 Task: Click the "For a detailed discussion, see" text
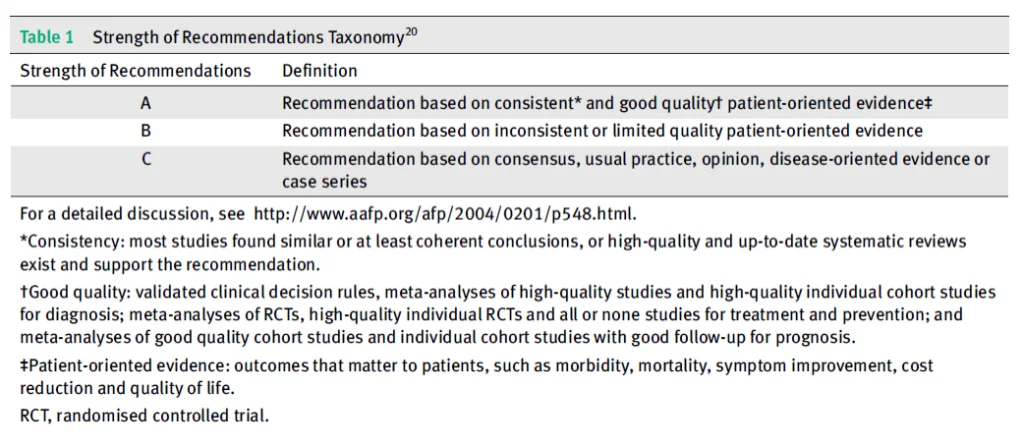(134, 214)
